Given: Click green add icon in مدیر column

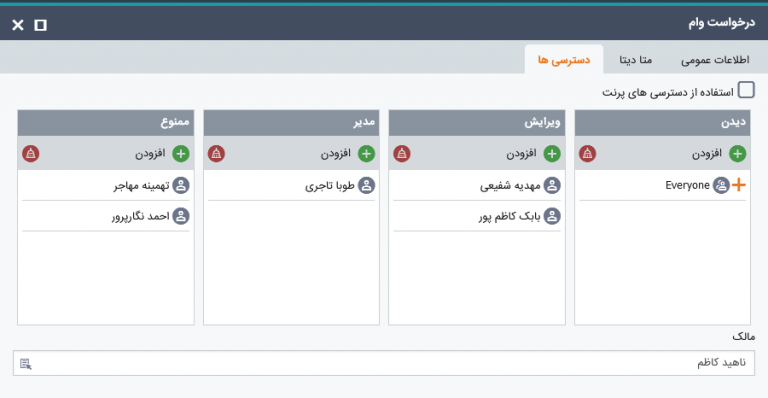Looking at the screenshot, I should point(366,154).
